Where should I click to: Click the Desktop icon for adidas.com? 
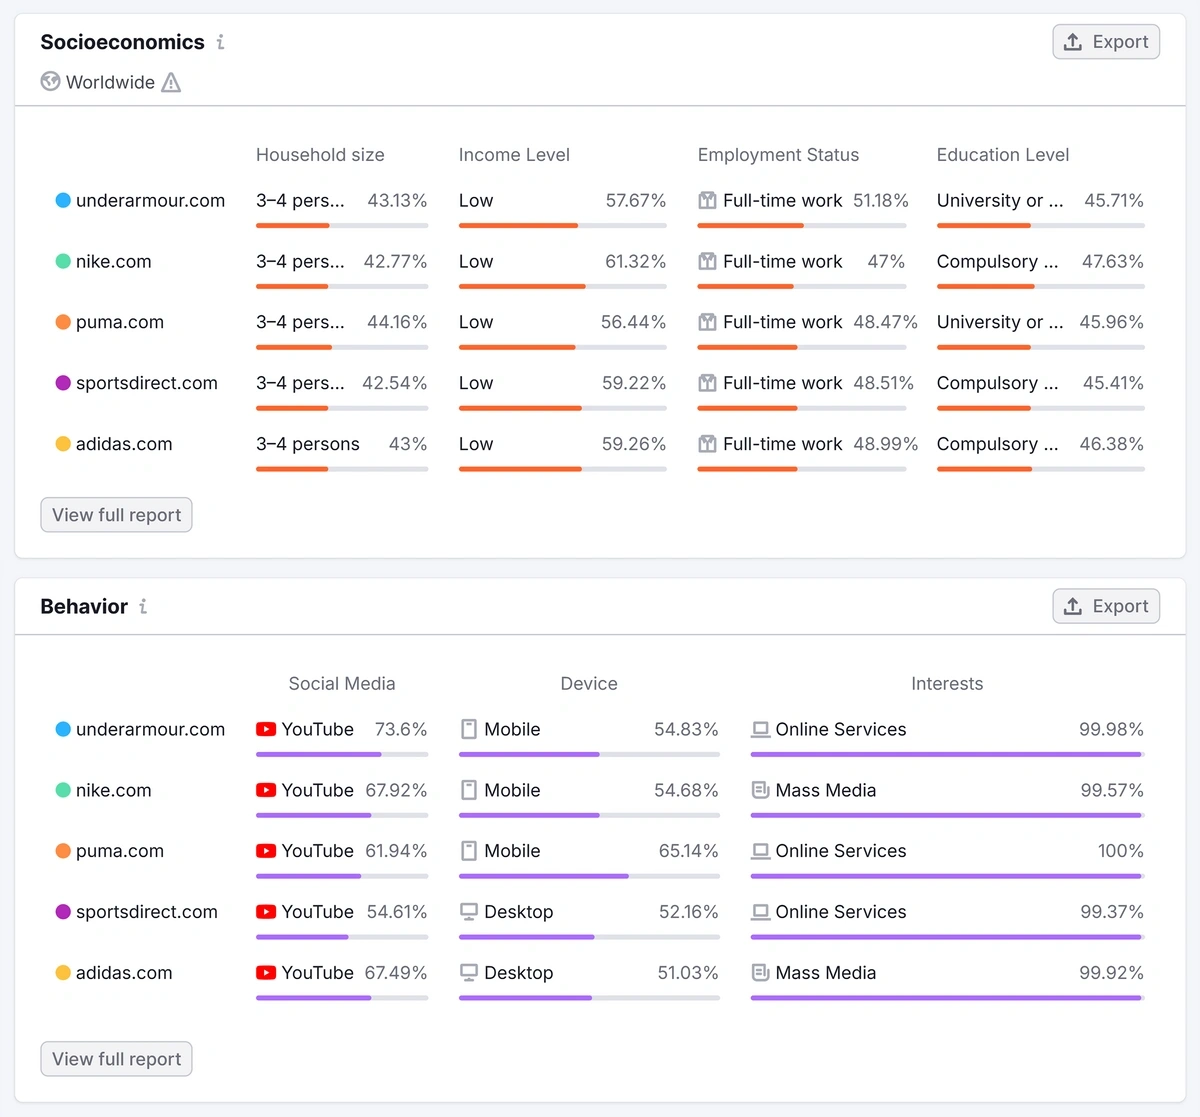click(x=468, y=973)
